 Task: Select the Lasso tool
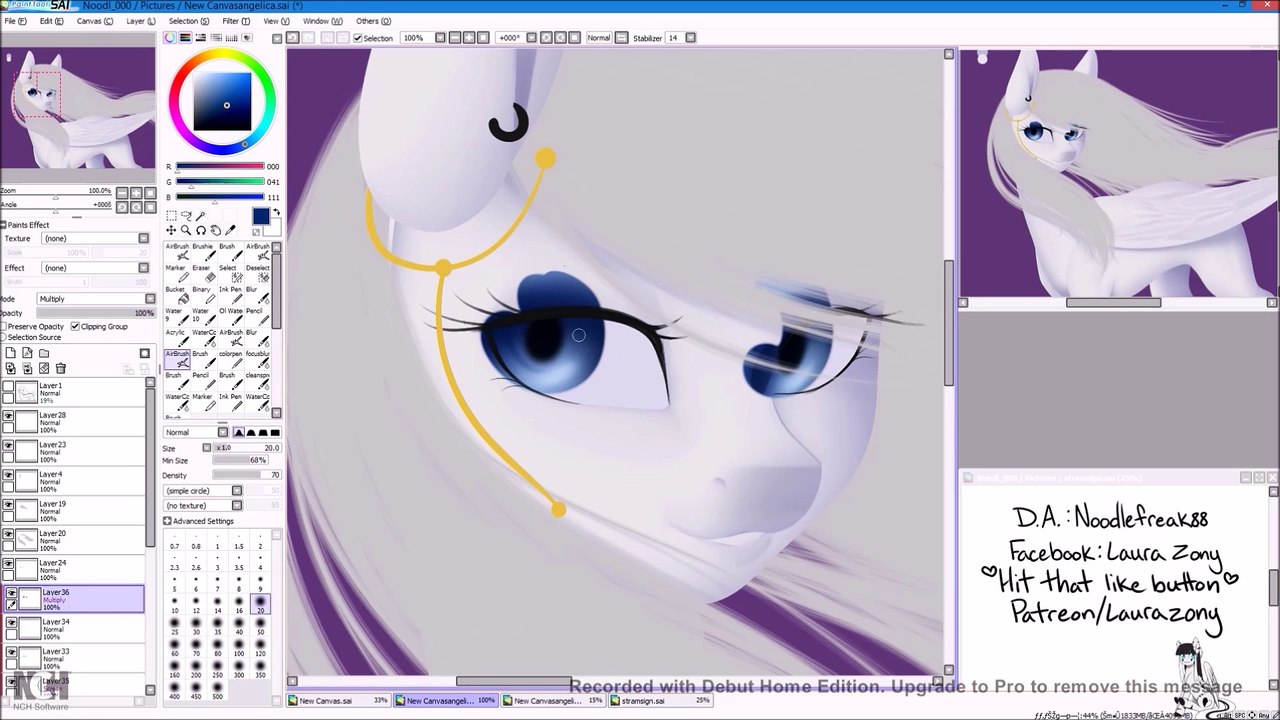(186, 216)
